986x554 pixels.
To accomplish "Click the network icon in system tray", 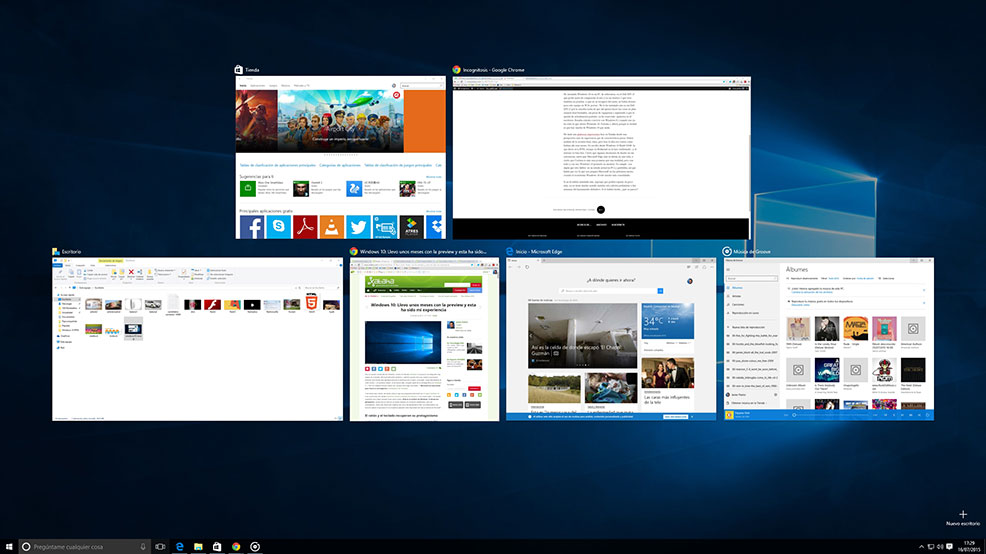I will point(931,546).
